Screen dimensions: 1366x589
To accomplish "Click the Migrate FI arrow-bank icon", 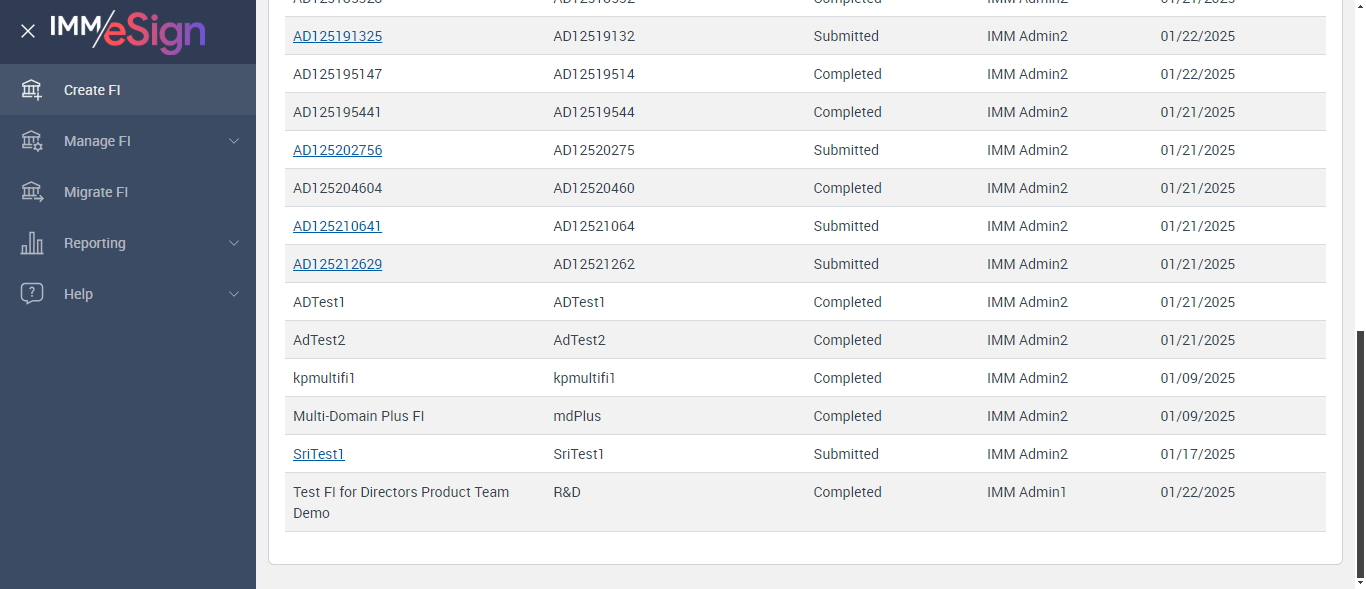I will click(32, 192).
